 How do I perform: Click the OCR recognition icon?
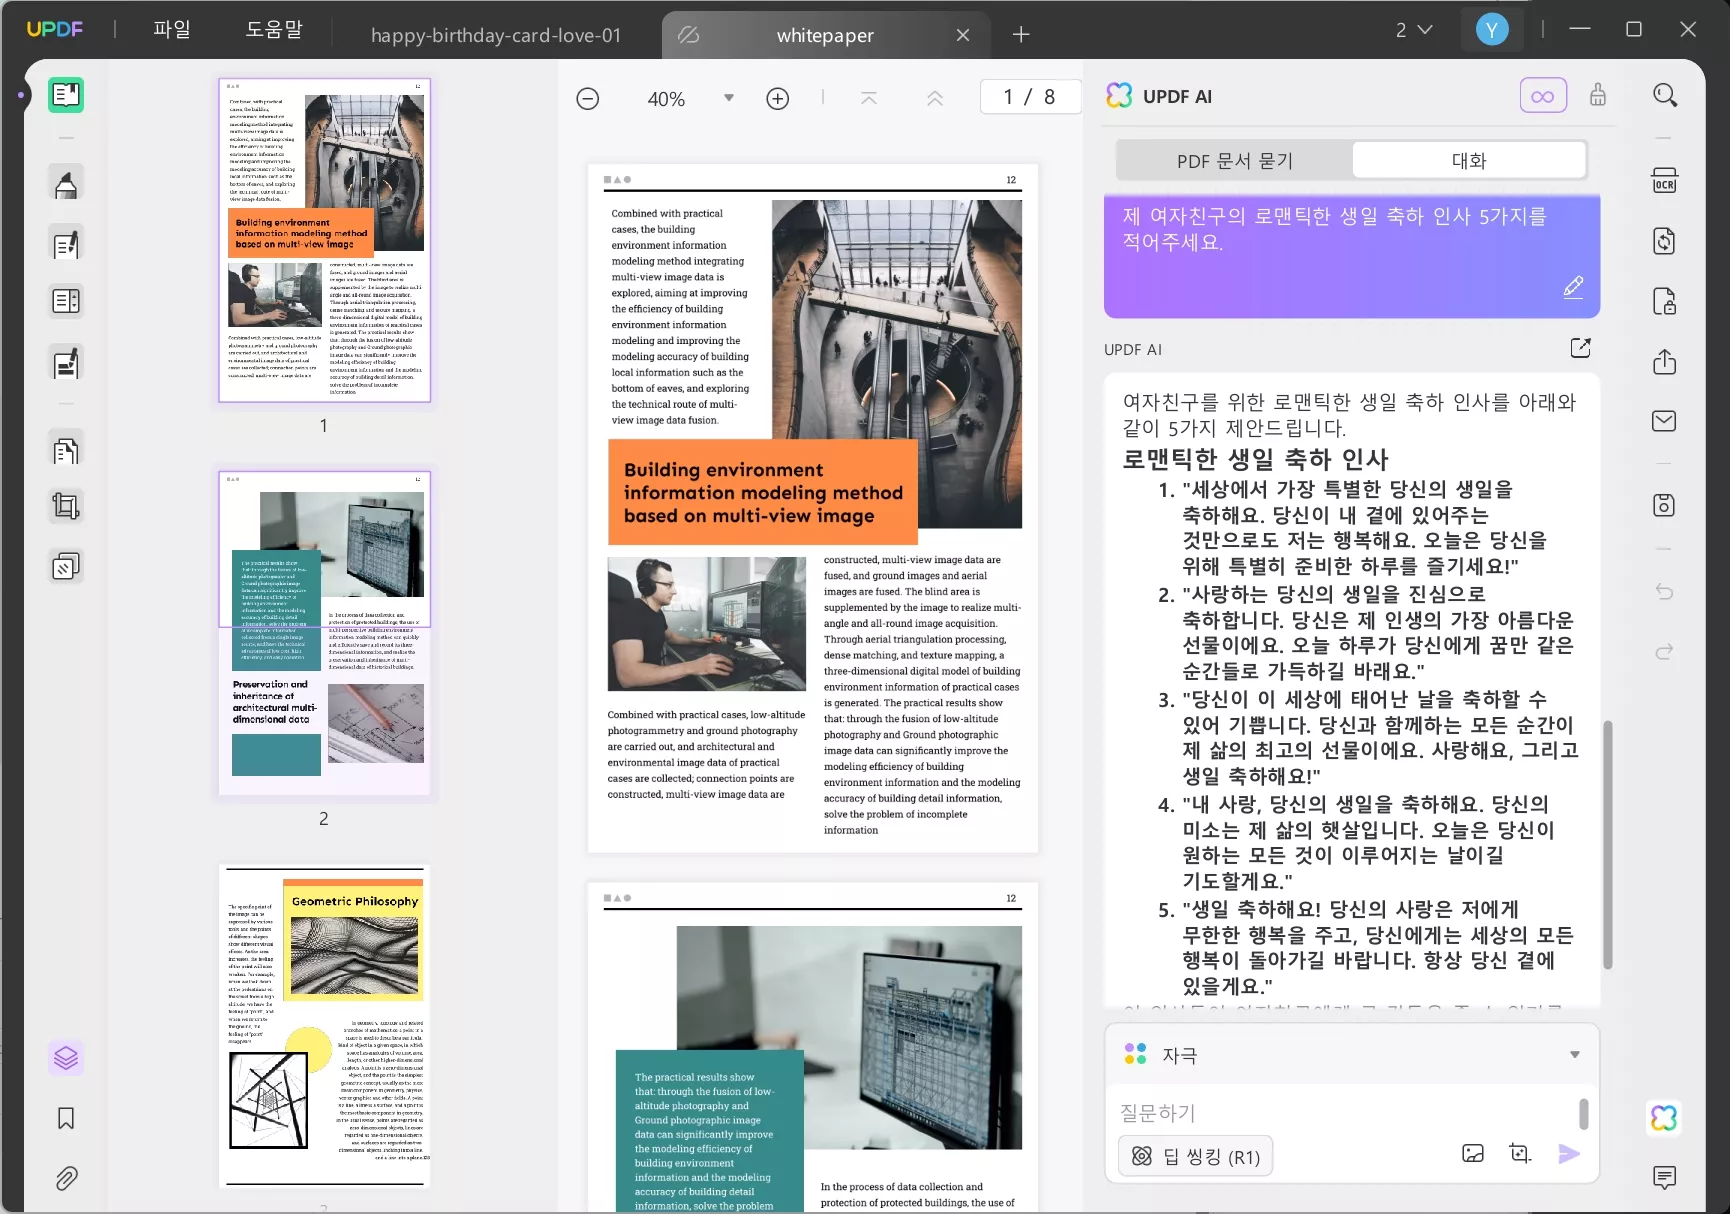click(1664, 181)
